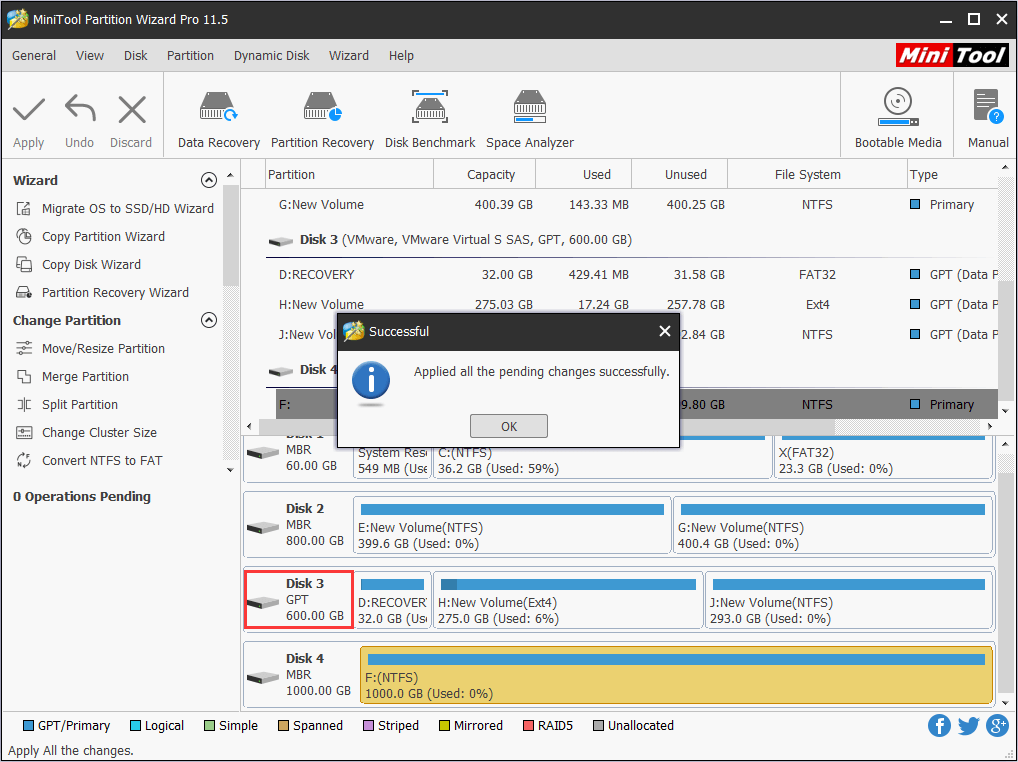Select H:New Volume(Ext4) block on Disk 3
This screenshot has height=762, width=1018.
[x=568, y=600]
